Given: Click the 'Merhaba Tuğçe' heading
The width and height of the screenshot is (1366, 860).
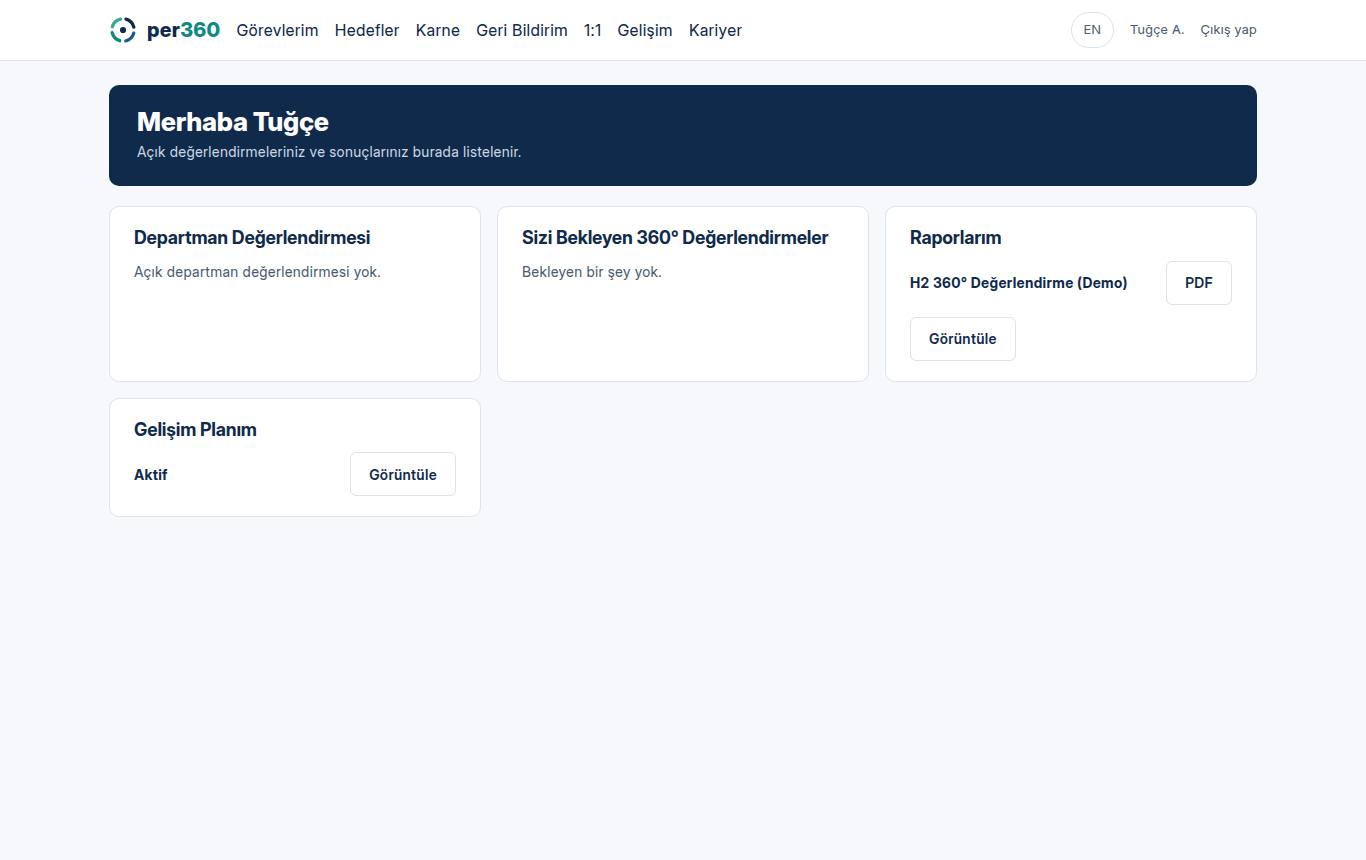Looking at the screenshot, I should tap(233, 122).
